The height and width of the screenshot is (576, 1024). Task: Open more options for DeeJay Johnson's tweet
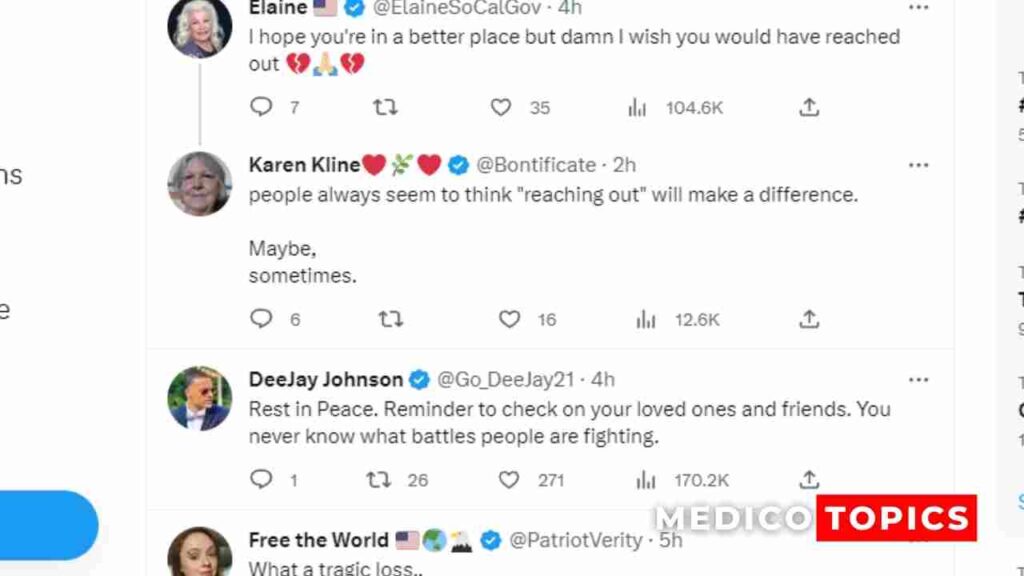coord(918,379)
